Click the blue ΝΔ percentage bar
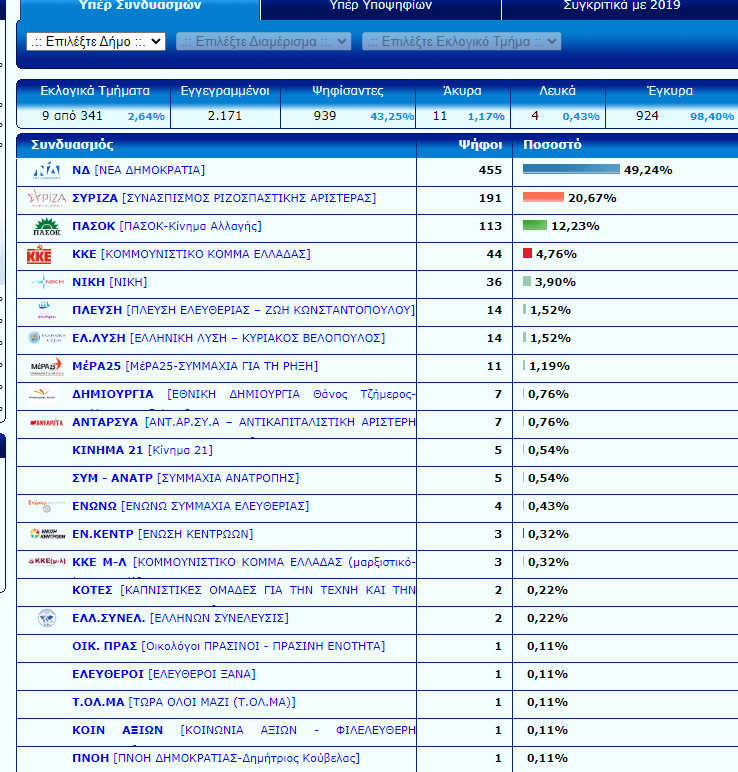Image resolution: width=738 pixels, height=772 pixels. click(570, 170)
